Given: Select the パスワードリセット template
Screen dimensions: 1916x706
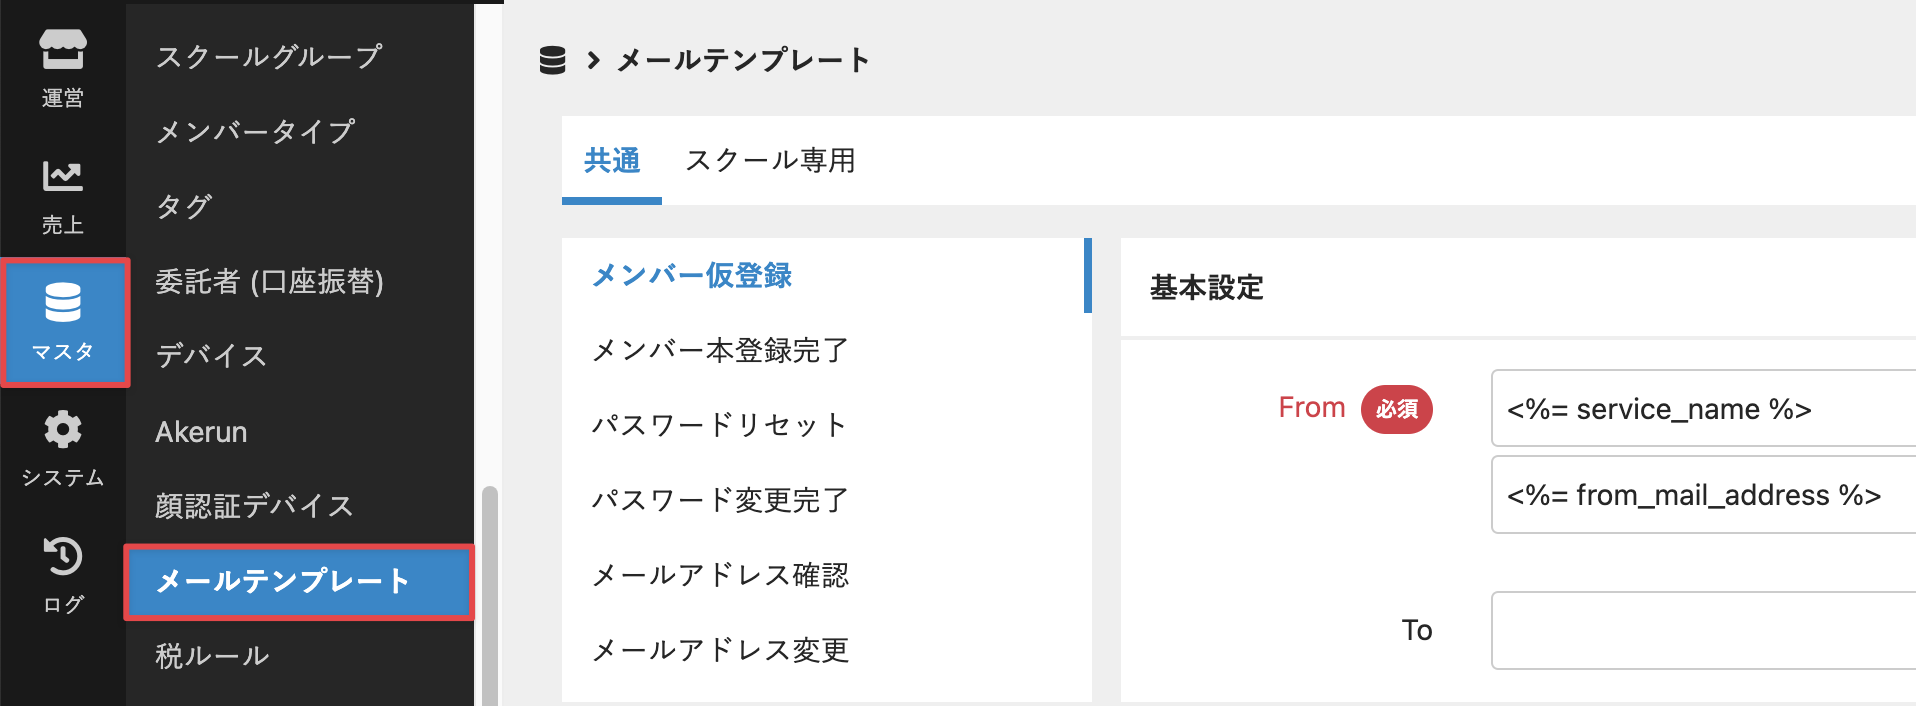Looking at the screenshot, I should pyautogui.click(x=719, y=426).
